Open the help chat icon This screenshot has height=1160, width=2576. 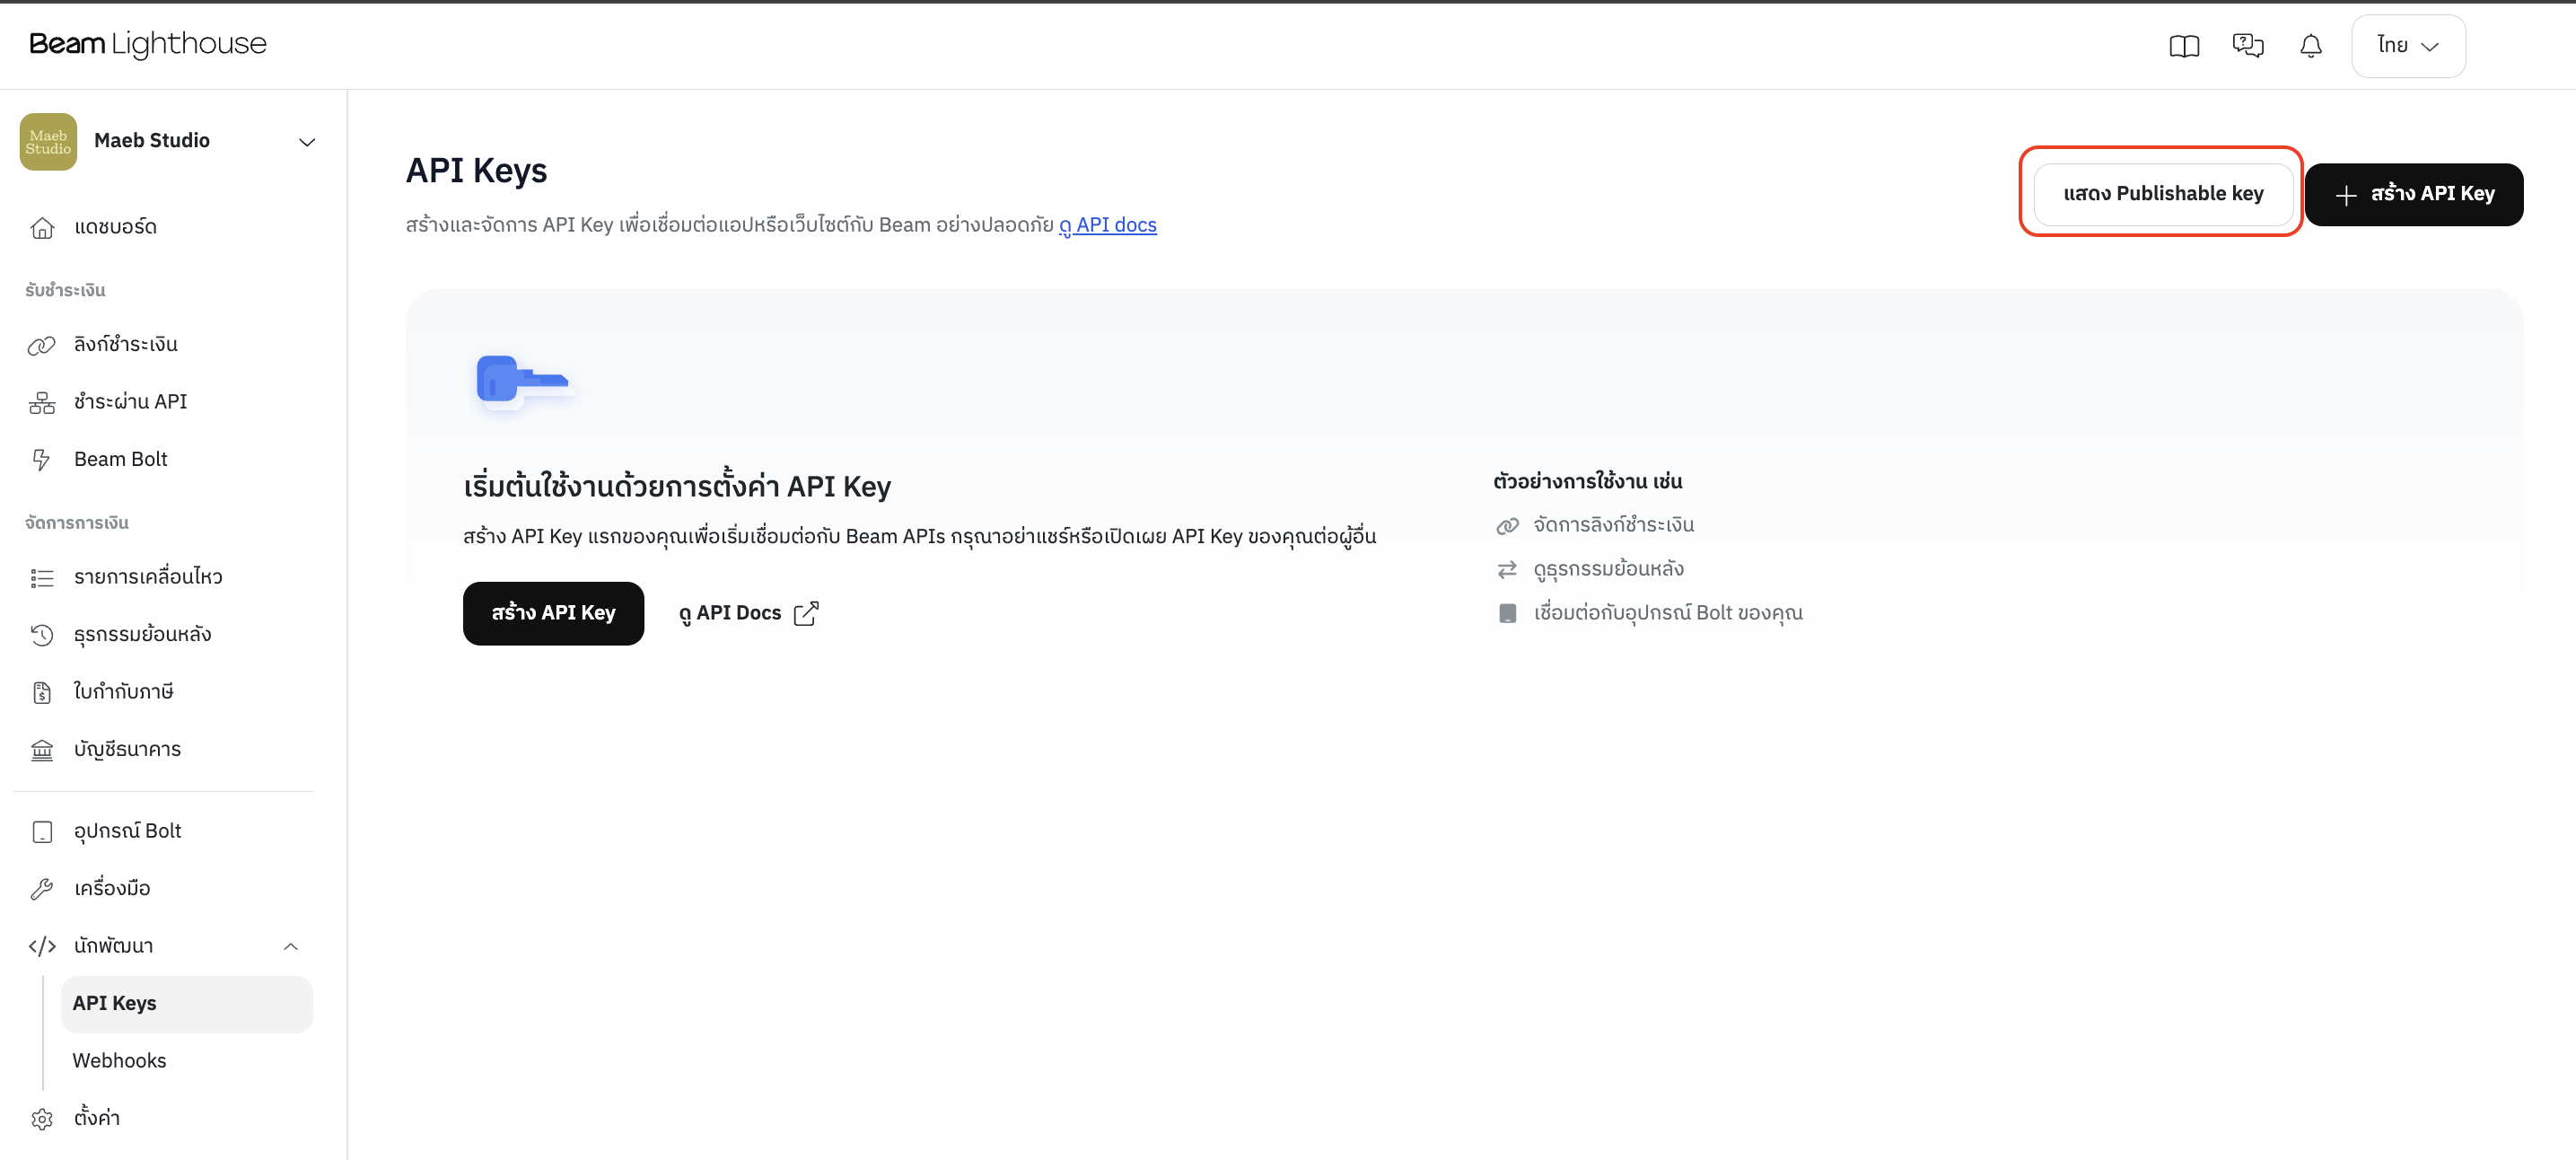(x=2248, y=46)
